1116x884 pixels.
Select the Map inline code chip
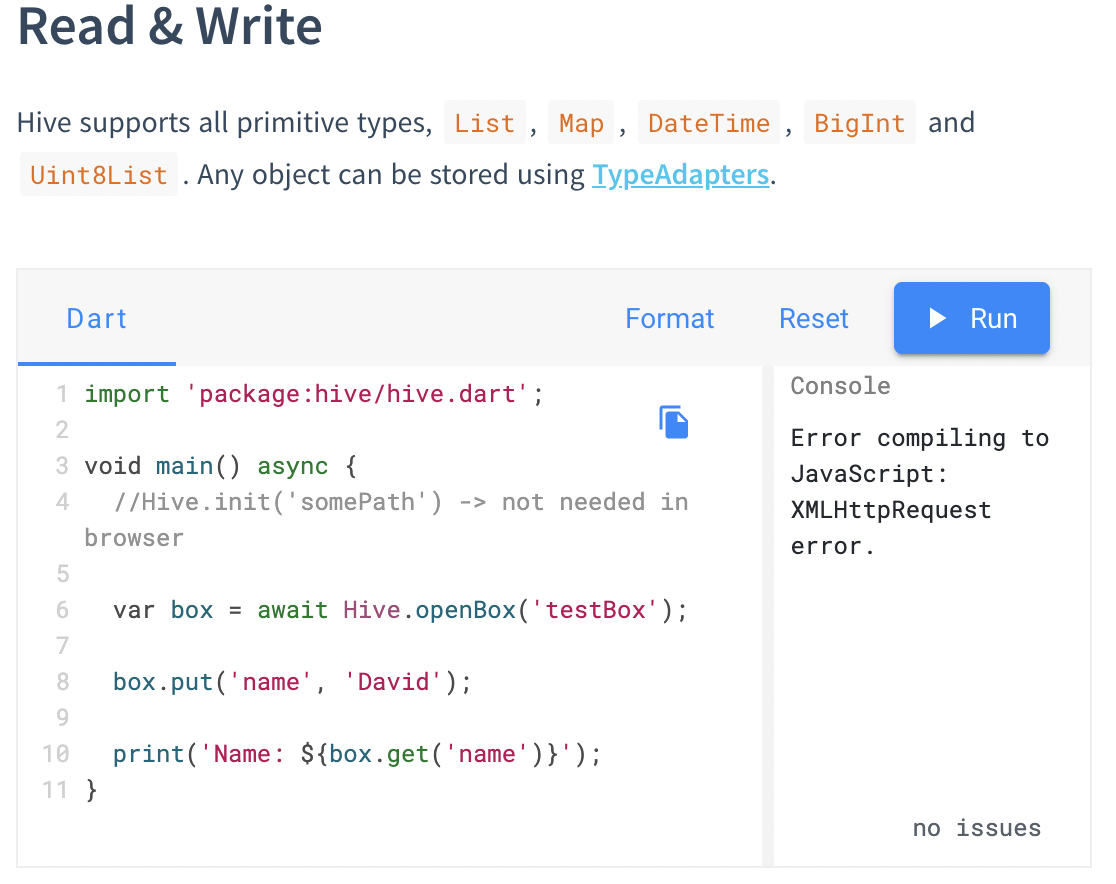click(x=581, y=122)
